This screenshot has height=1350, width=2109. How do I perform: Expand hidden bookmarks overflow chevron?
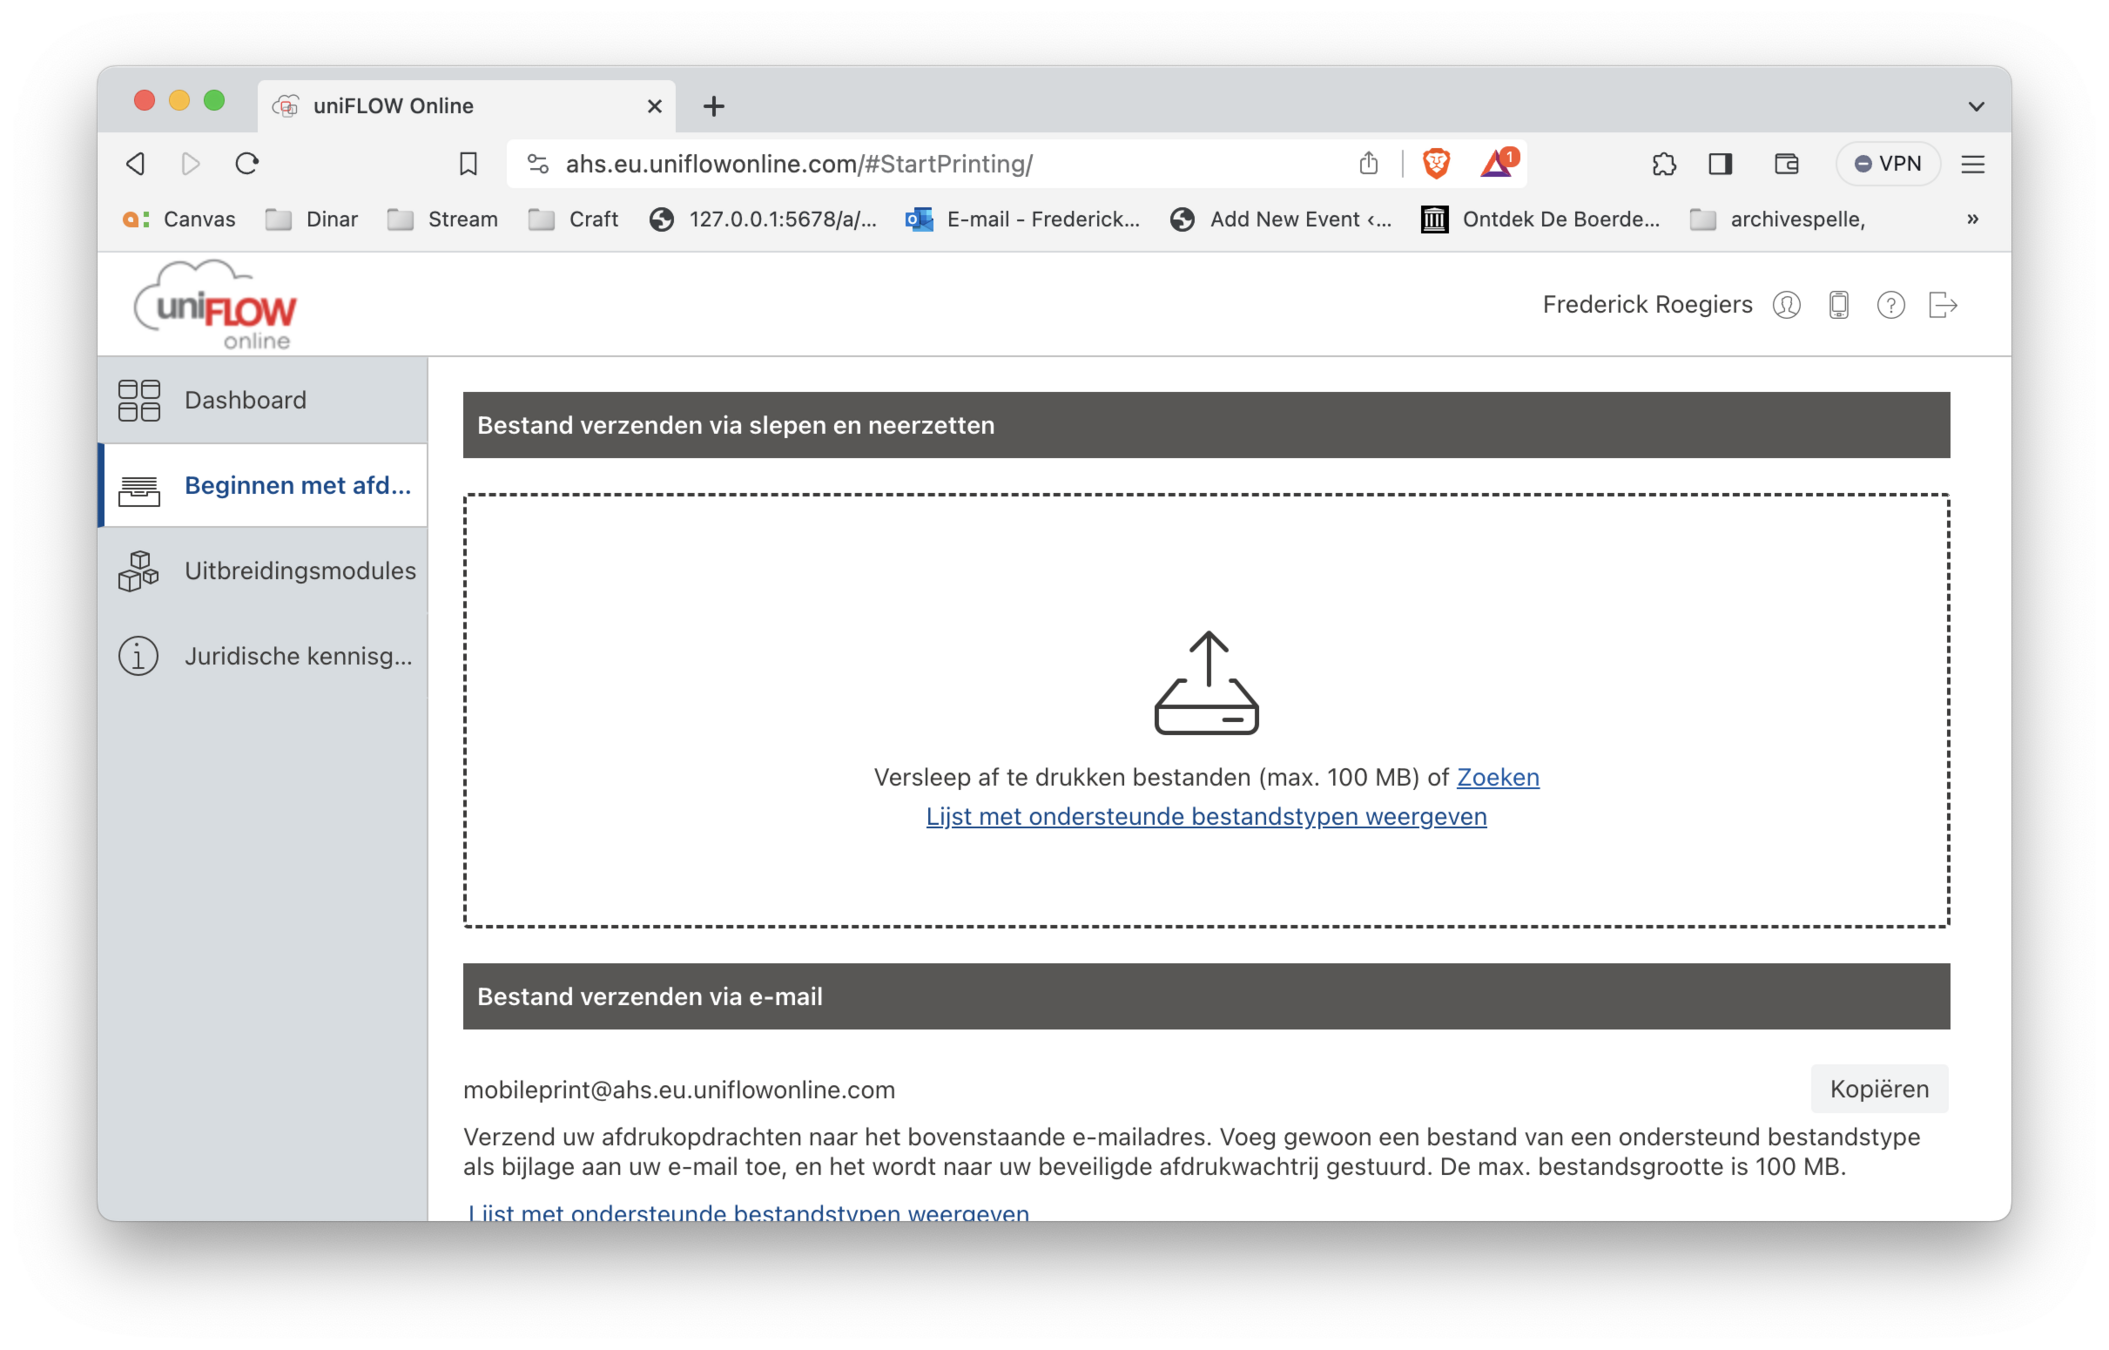click(1972, 219)
